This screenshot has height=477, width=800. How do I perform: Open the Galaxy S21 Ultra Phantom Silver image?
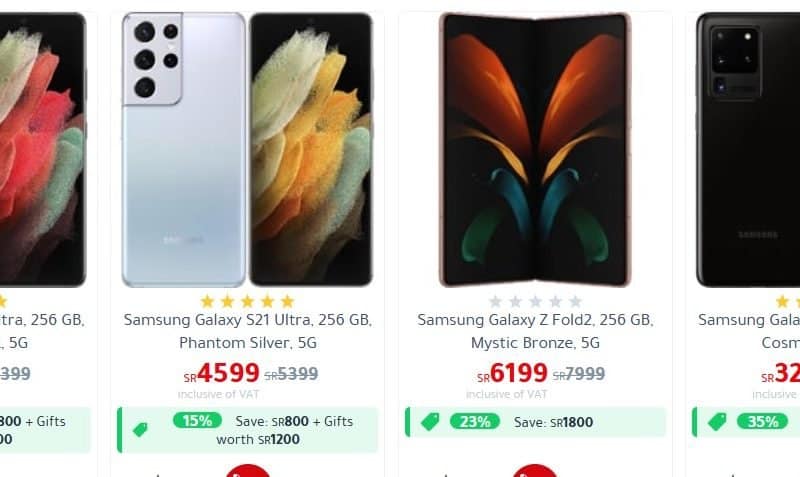click(x=247, y=149)
